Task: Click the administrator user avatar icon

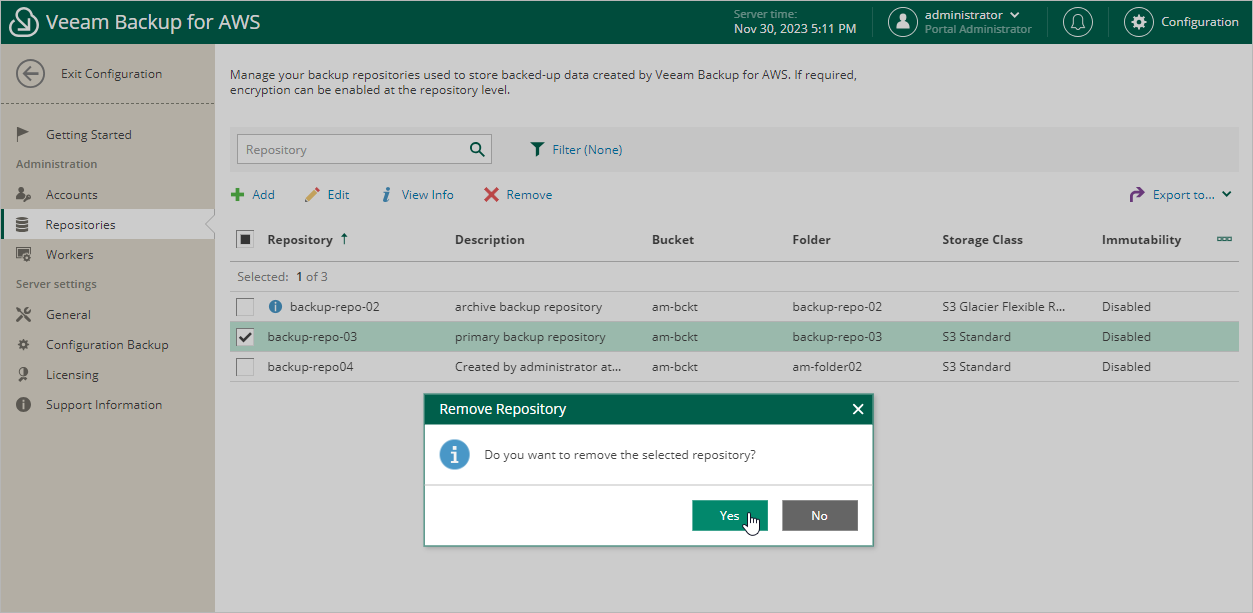Action: tap(903, 22)
